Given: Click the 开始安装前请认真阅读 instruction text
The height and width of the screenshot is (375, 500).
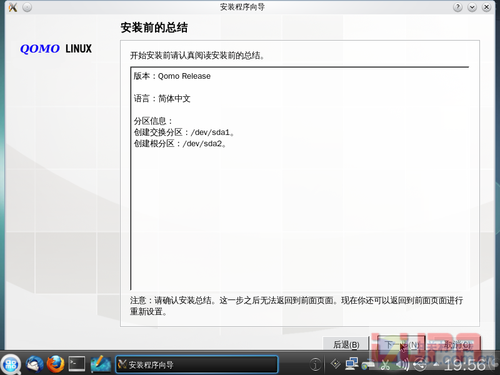Looking at the screenshot, I should pos(197,55).
